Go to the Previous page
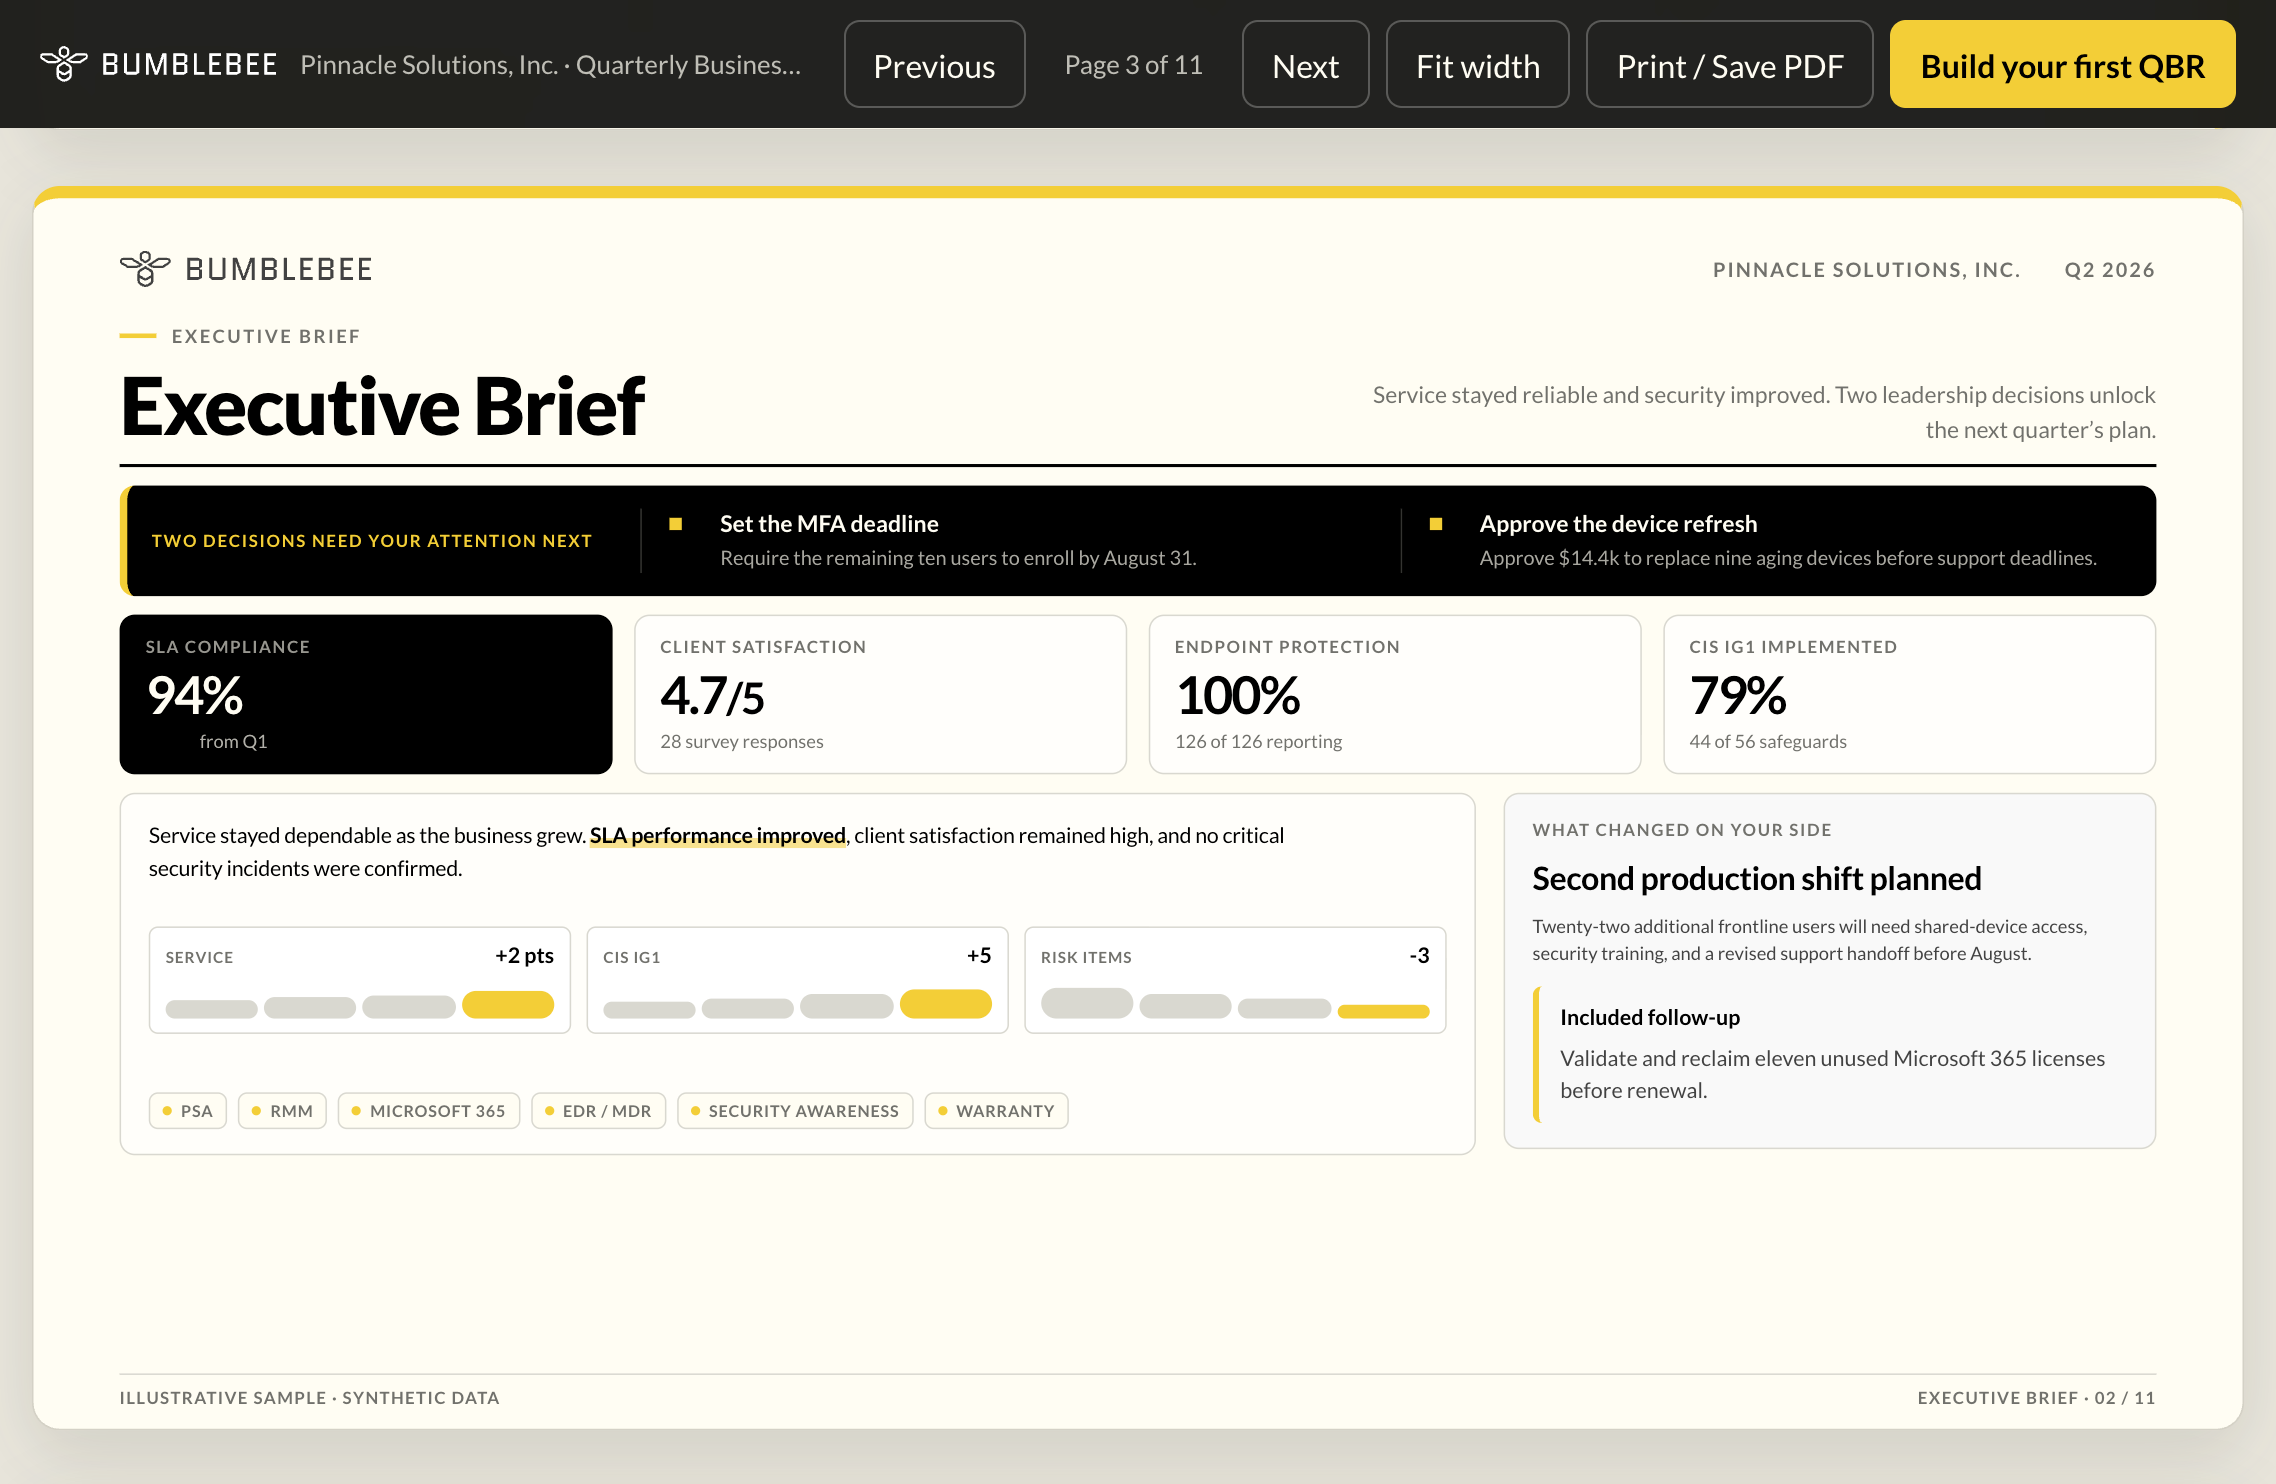 (934, 65)
